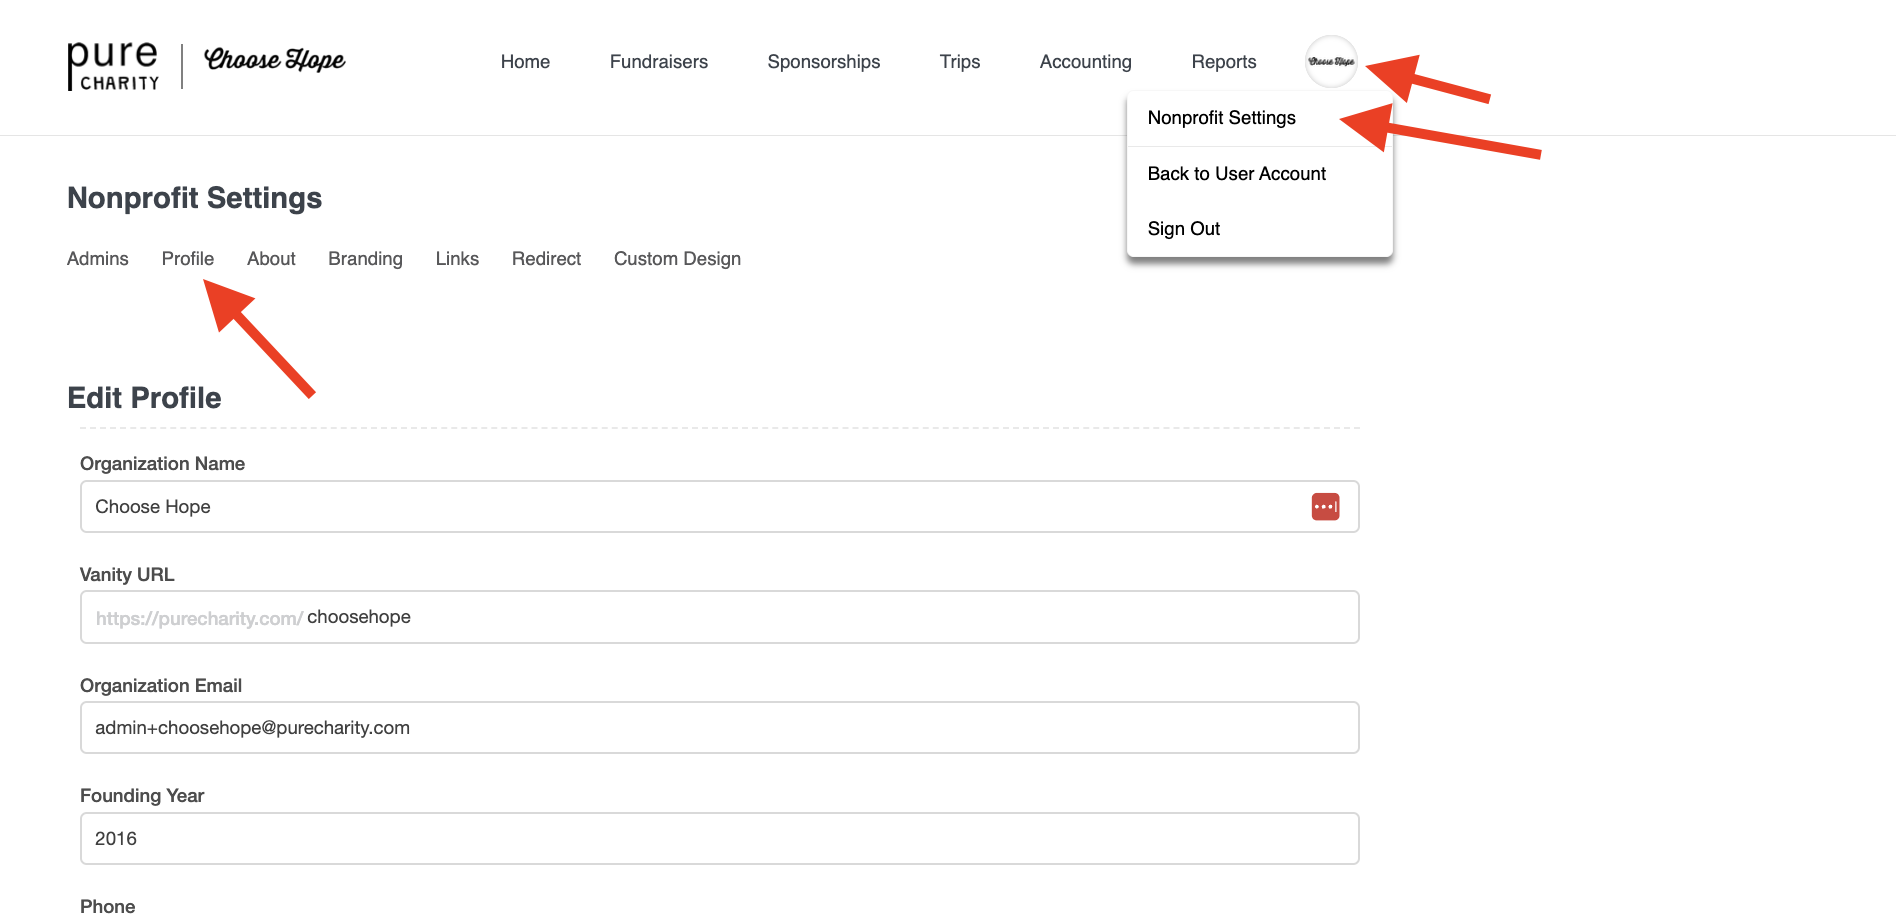Viewport: 1896px width, 920px height.
Task: Switch to the Admins tab
Action: tap(98, 259)
